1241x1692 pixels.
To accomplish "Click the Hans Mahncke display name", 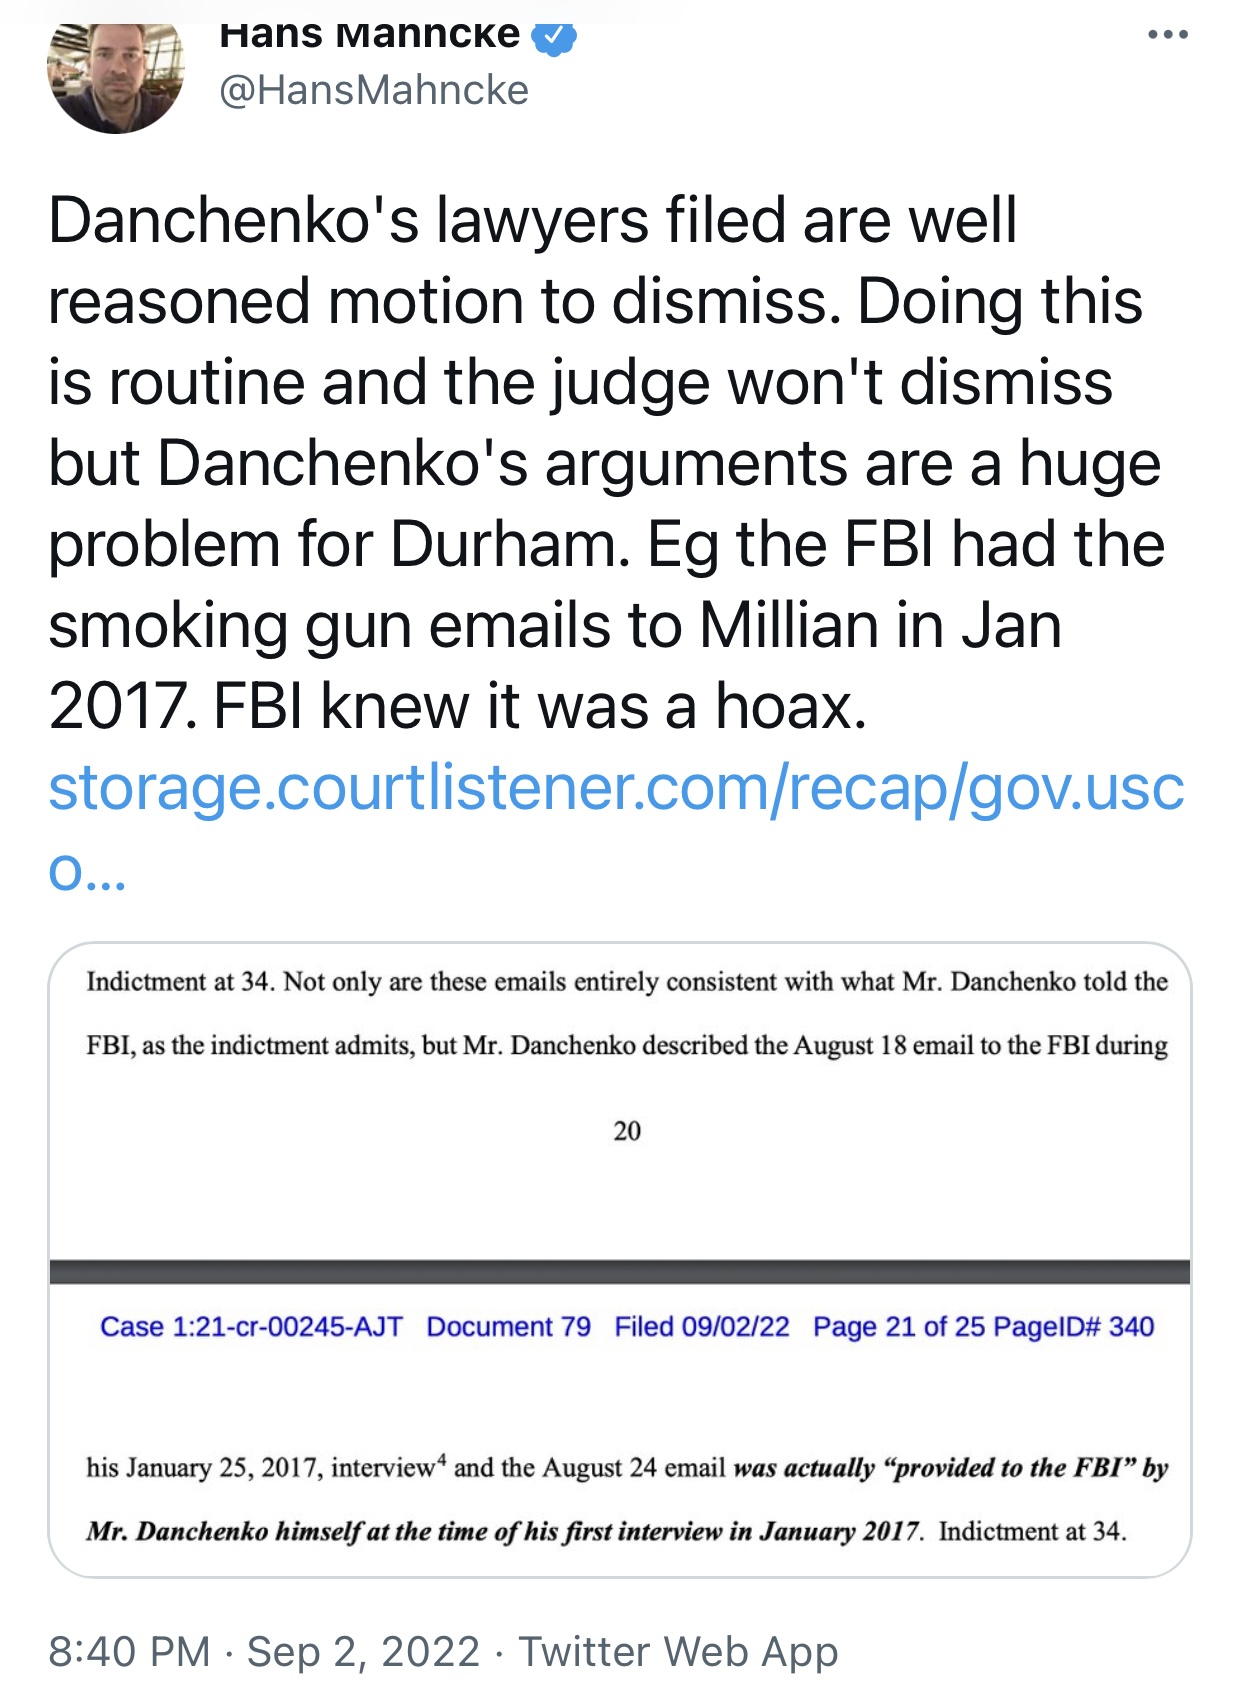I will (369, 35).
